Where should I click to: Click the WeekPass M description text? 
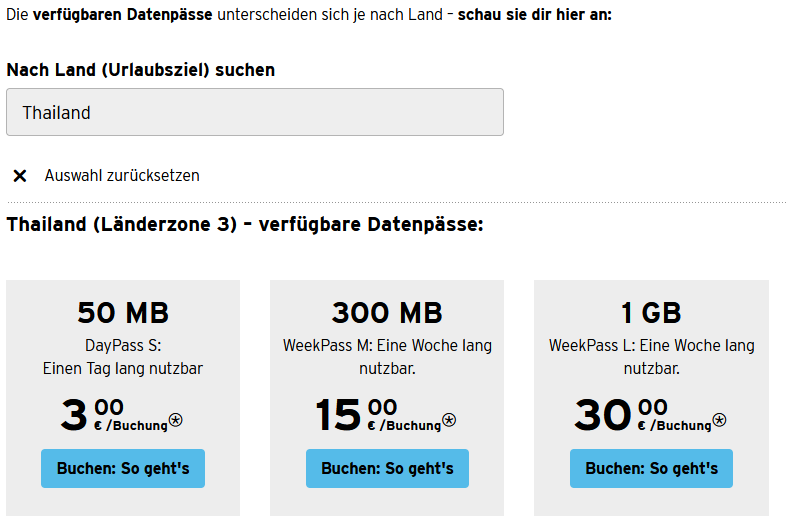coord(387,357)
